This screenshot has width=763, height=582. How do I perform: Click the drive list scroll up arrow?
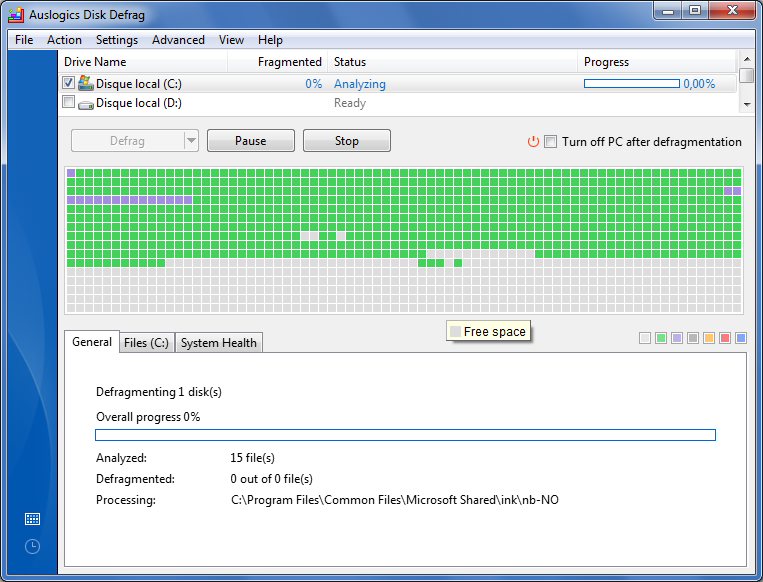pos(747,59)
